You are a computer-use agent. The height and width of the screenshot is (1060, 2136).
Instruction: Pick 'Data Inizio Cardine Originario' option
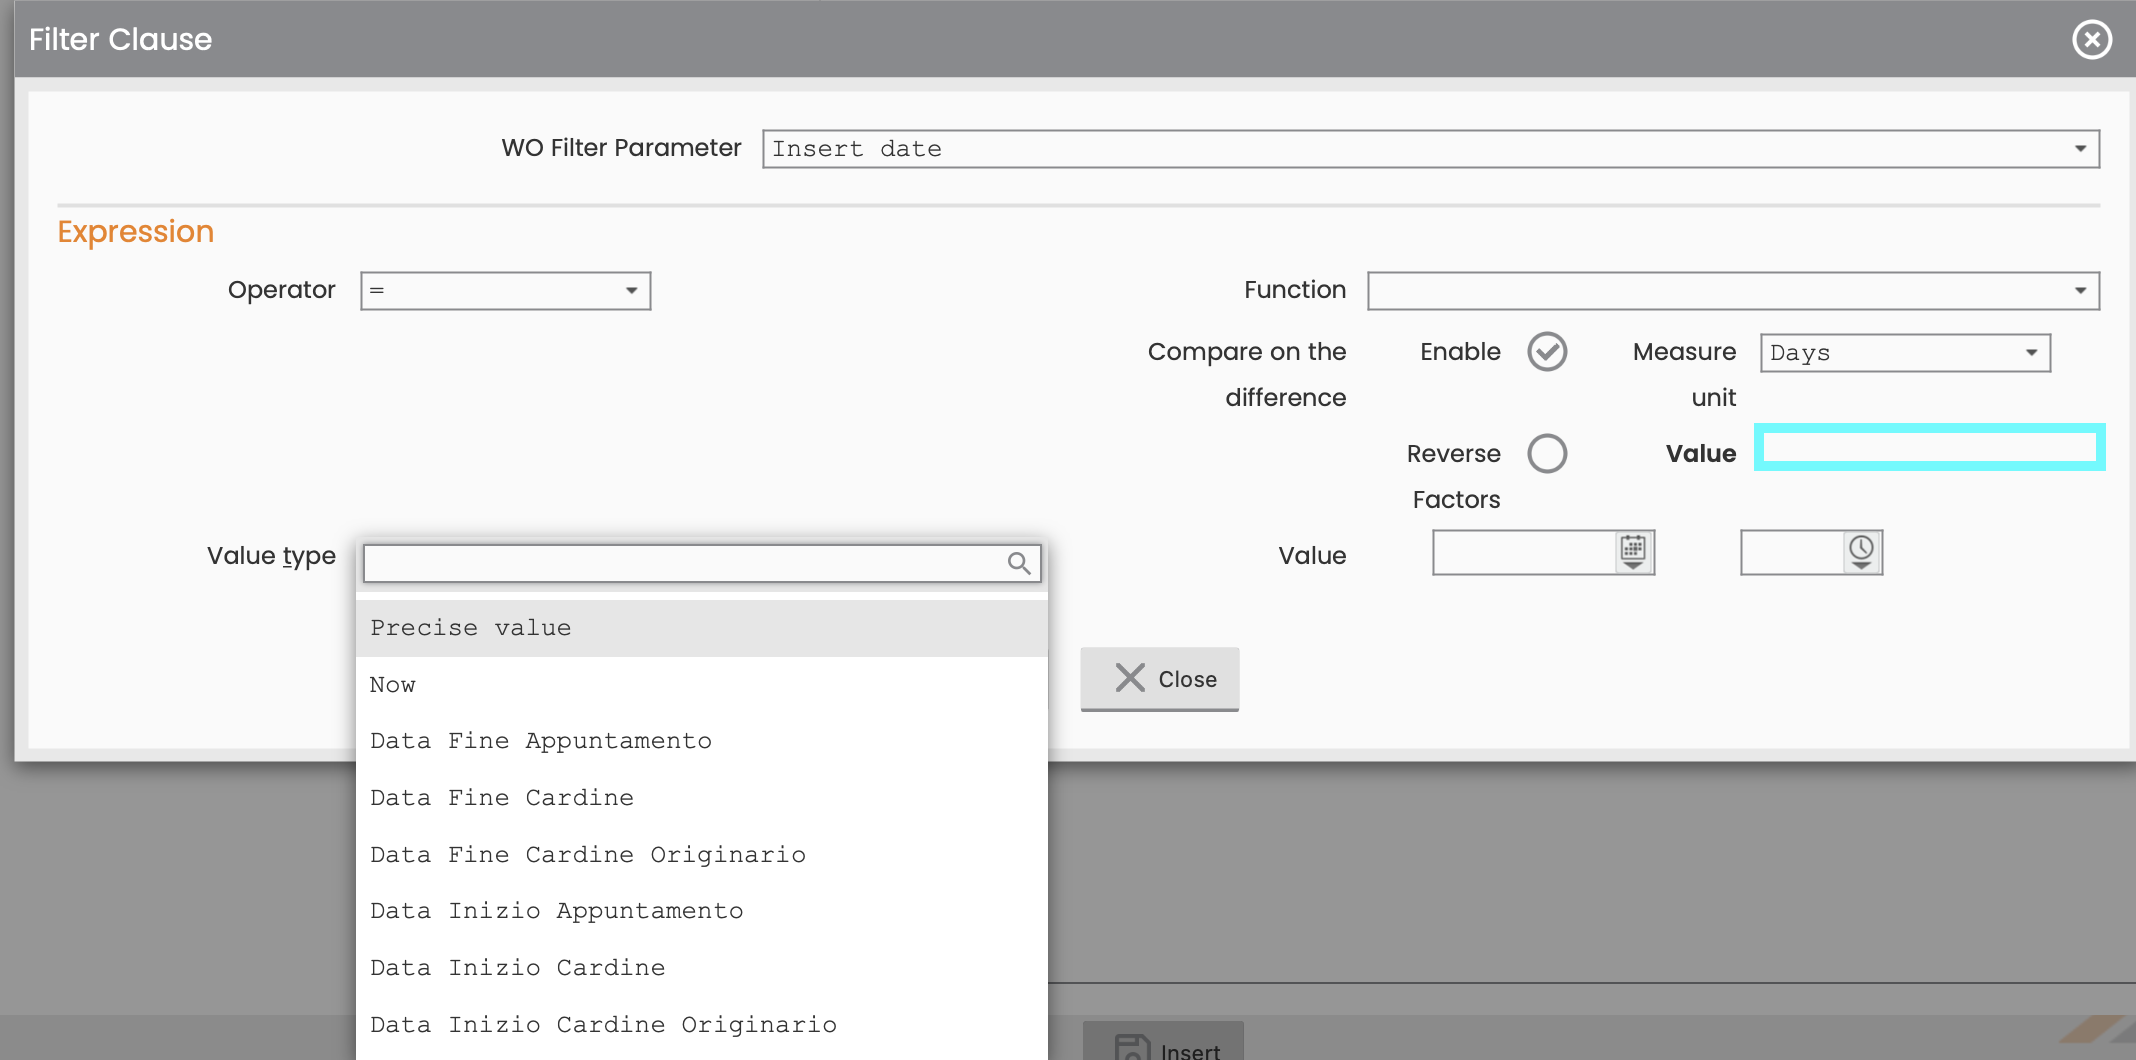702,1025
